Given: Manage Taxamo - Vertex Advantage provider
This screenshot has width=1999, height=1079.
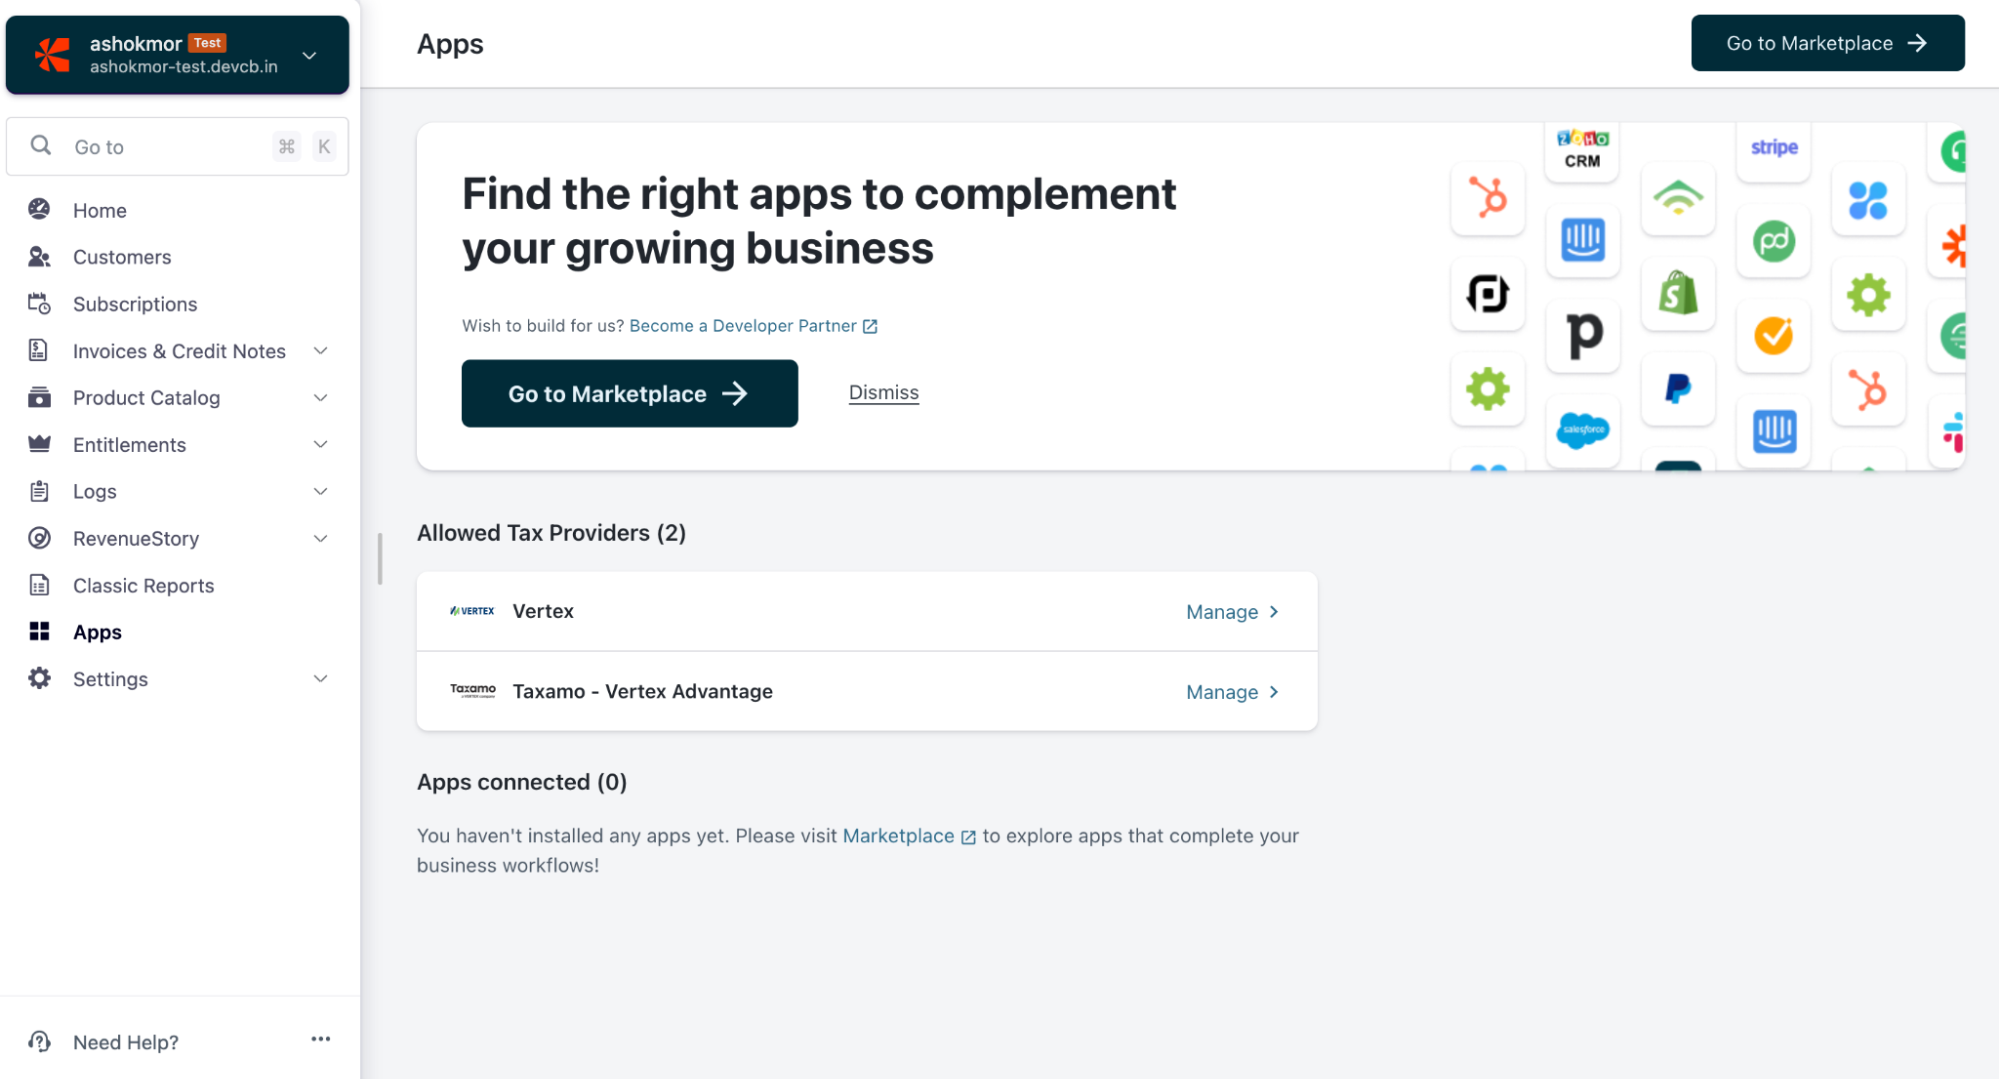Looking at the screenshot, I should pos(1232,692).
